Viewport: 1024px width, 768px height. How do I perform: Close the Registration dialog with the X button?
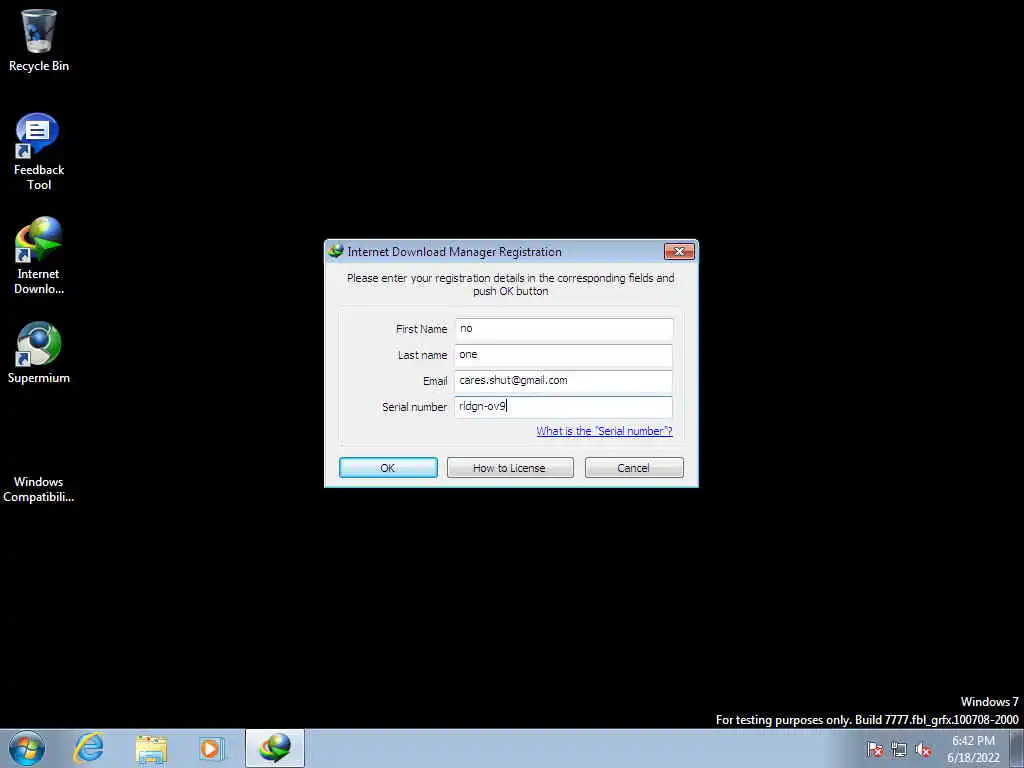[679, 251]
